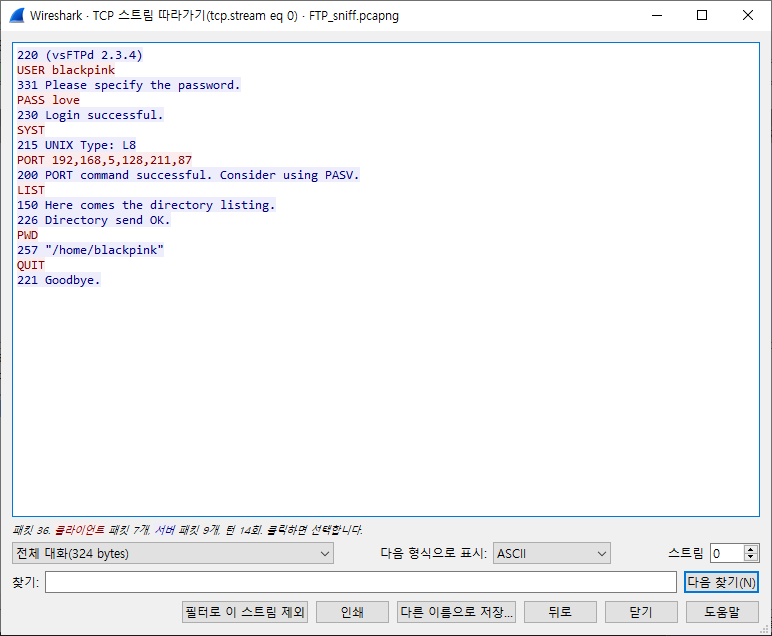Image resolution: width=772 pixels, height=636 pixels.
Task: Click 'PORT 192,168,5,128,211,87' line
Action: [x=104, y=160]
